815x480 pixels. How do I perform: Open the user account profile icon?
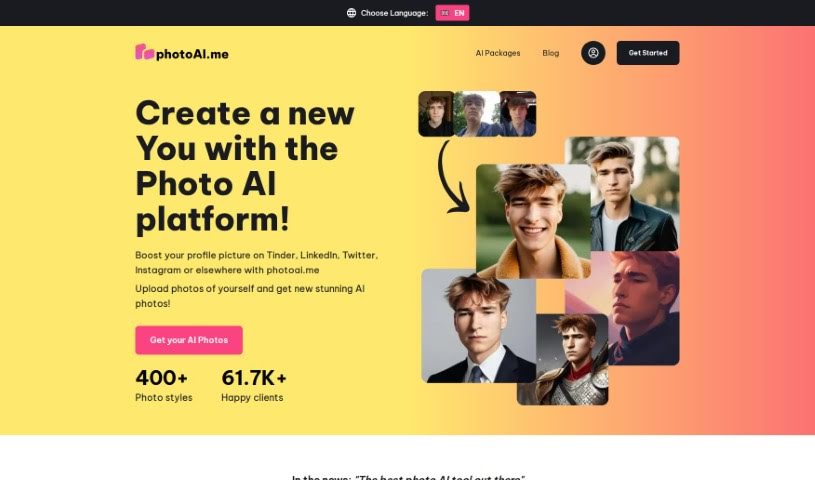[593, 53]
